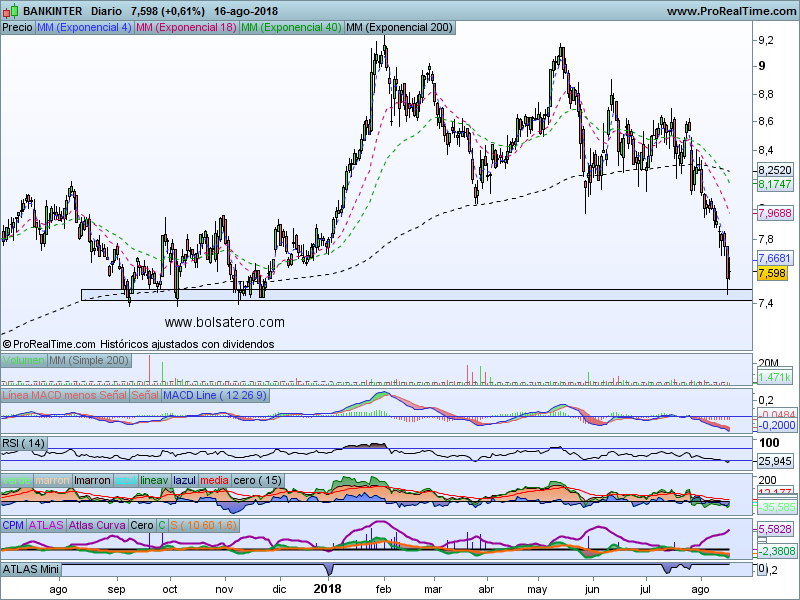Click the 8,2520 moving average price tag
This screenshot has width=800, height=600.
pyautogui.click(x=776, y=171)
